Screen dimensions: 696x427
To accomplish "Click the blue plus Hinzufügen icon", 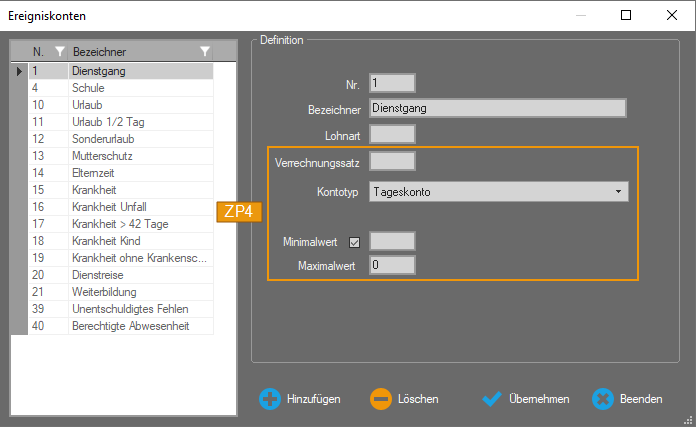I will tap(270, 399).
